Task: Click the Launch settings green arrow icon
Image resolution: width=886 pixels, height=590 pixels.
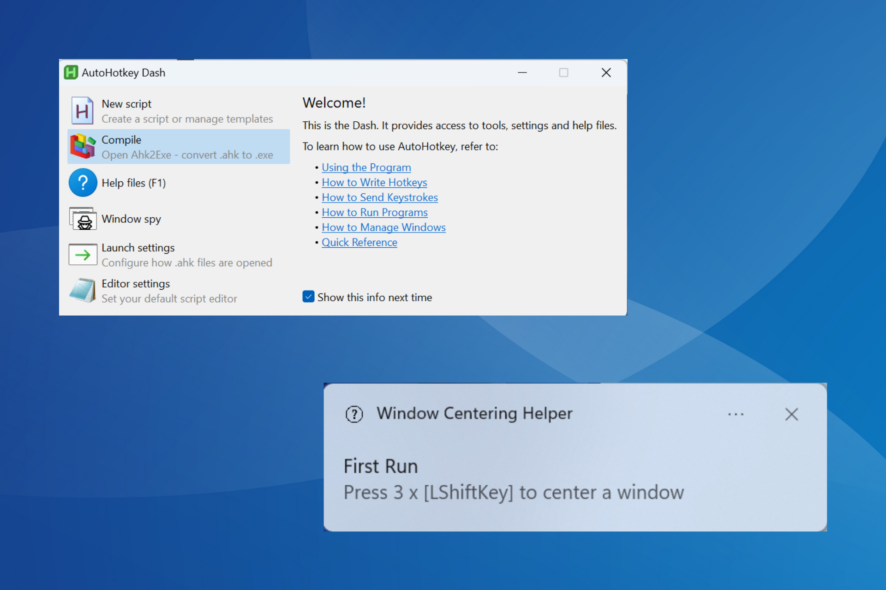Action: point(83,254)
